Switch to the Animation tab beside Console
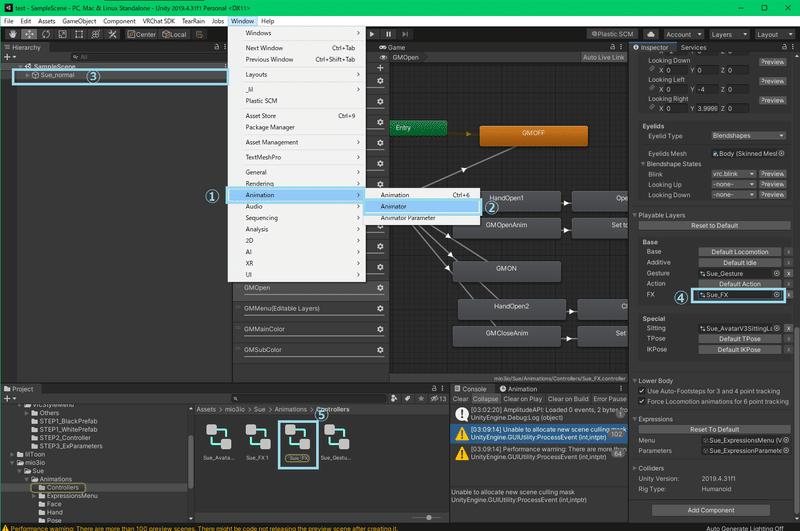The width and height of the screenshot is (800, 531). click(x=518, y=389)
